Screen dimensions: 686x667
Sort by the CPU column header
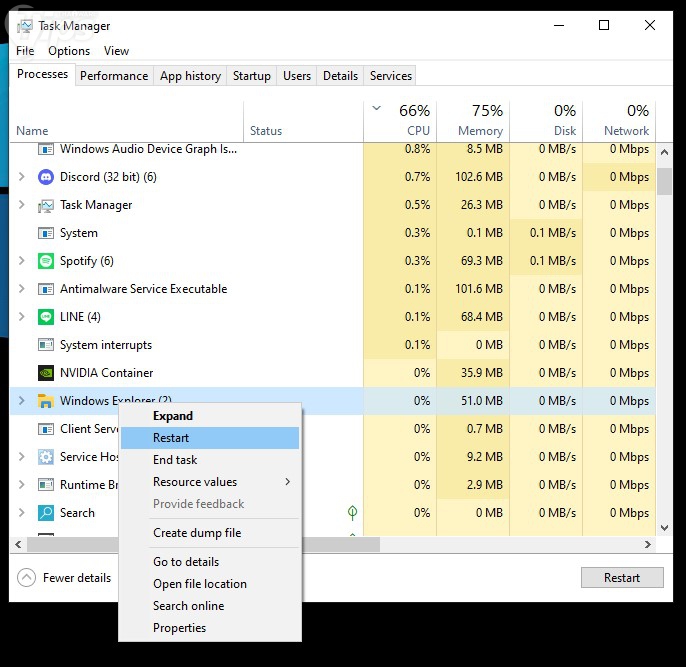(x=400, y=121)
